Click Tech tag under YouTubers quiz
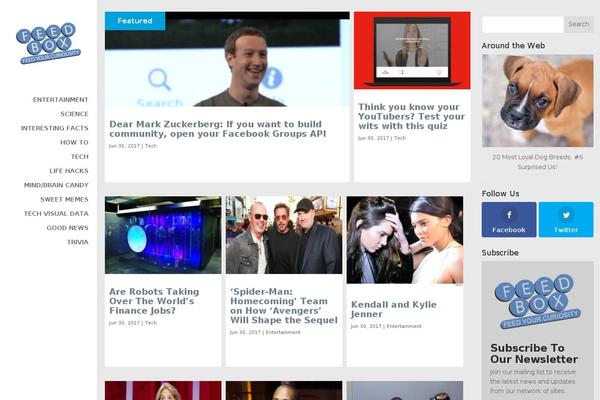Viewport: 600px width, 400px height. click(400, 138)
